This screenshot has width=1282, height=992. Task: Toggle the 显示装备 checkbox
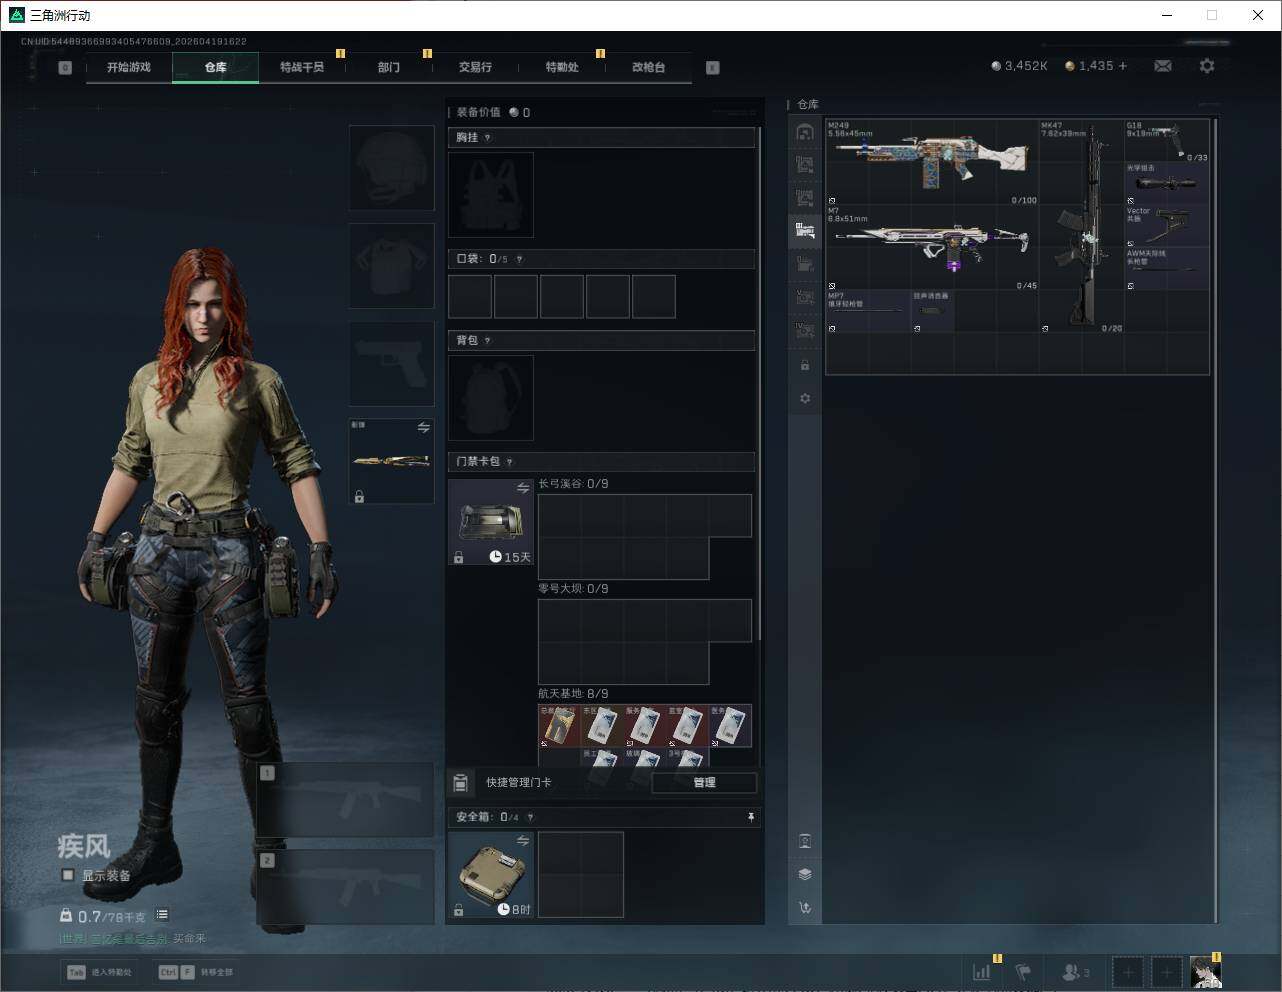68,875
